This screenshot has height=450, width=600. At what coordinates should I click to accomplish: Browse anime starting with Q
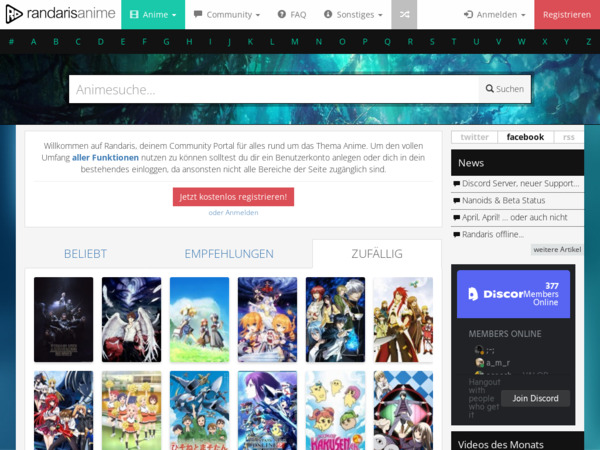tap(387, 41)
